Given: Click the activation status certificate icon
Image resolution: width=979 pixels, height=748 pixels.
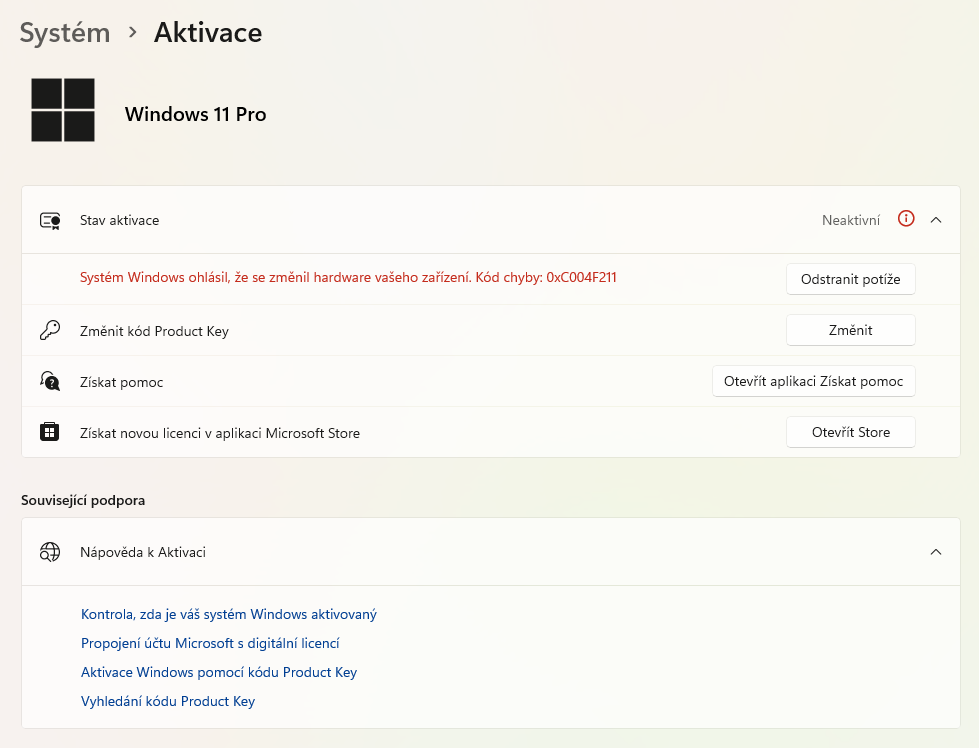Looking at the screenshot, I should [50, 220].
